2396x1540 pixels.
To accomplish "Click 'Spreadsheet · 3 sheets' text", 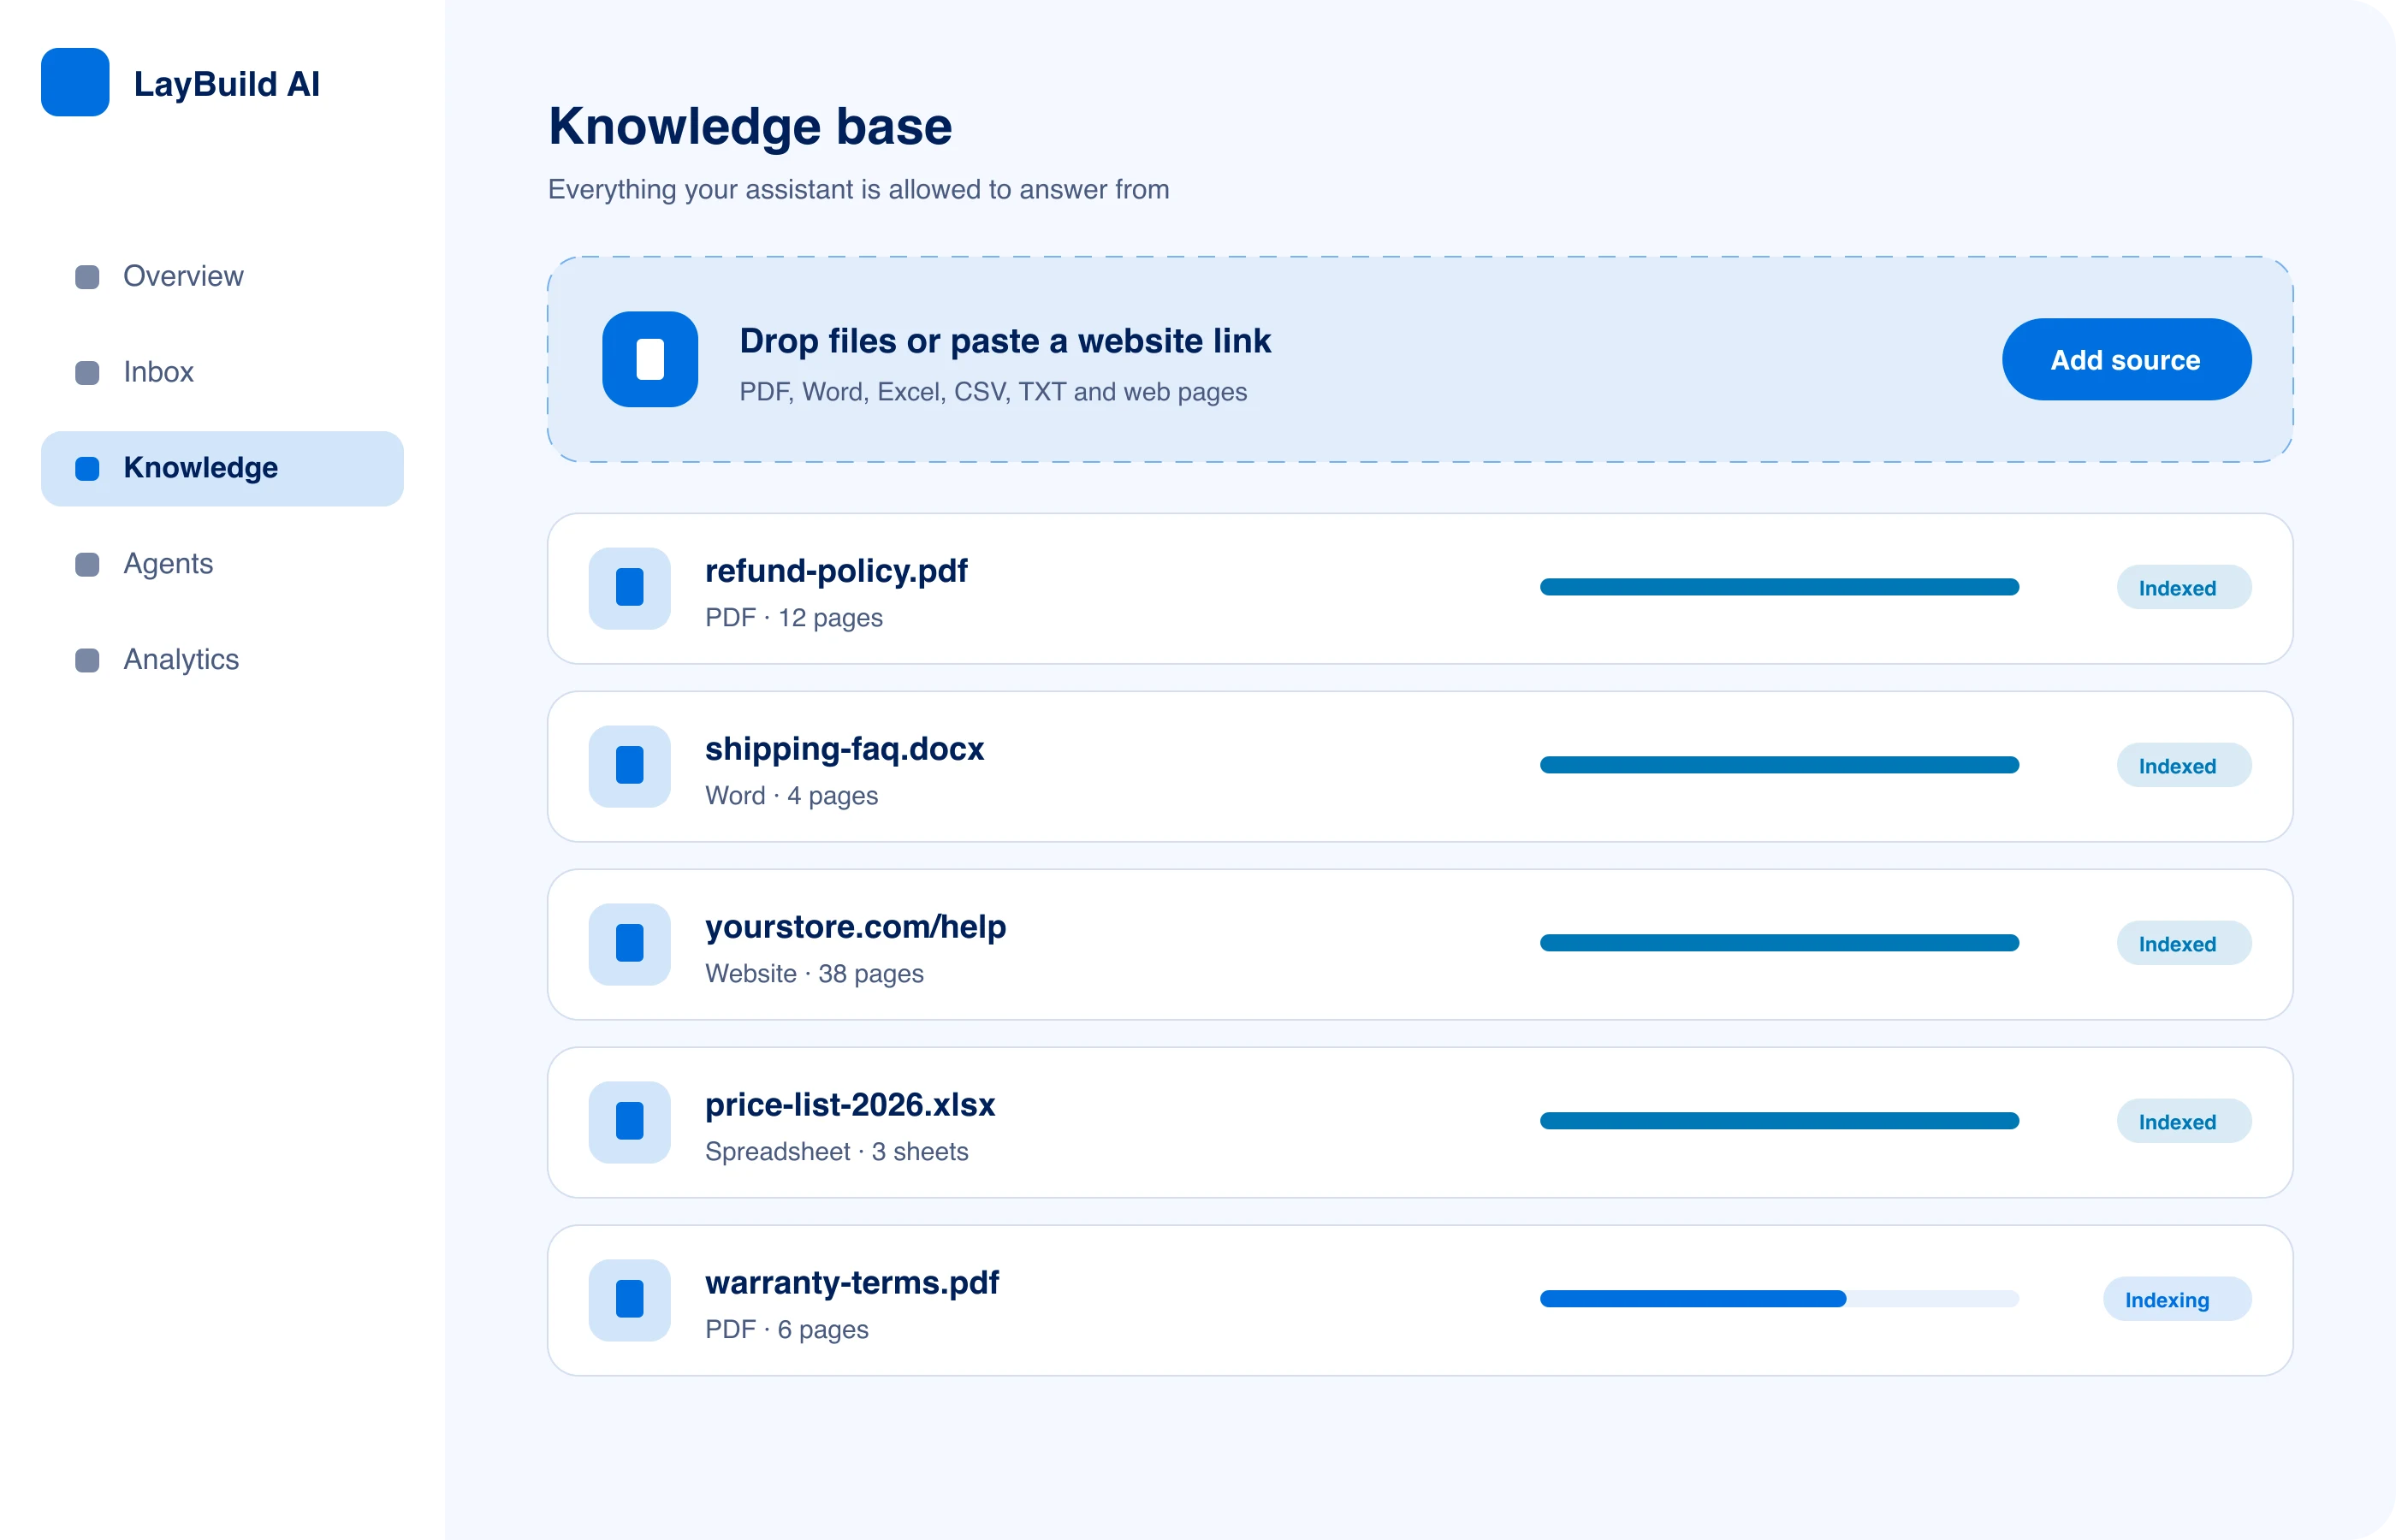I will pos(837,1152).
